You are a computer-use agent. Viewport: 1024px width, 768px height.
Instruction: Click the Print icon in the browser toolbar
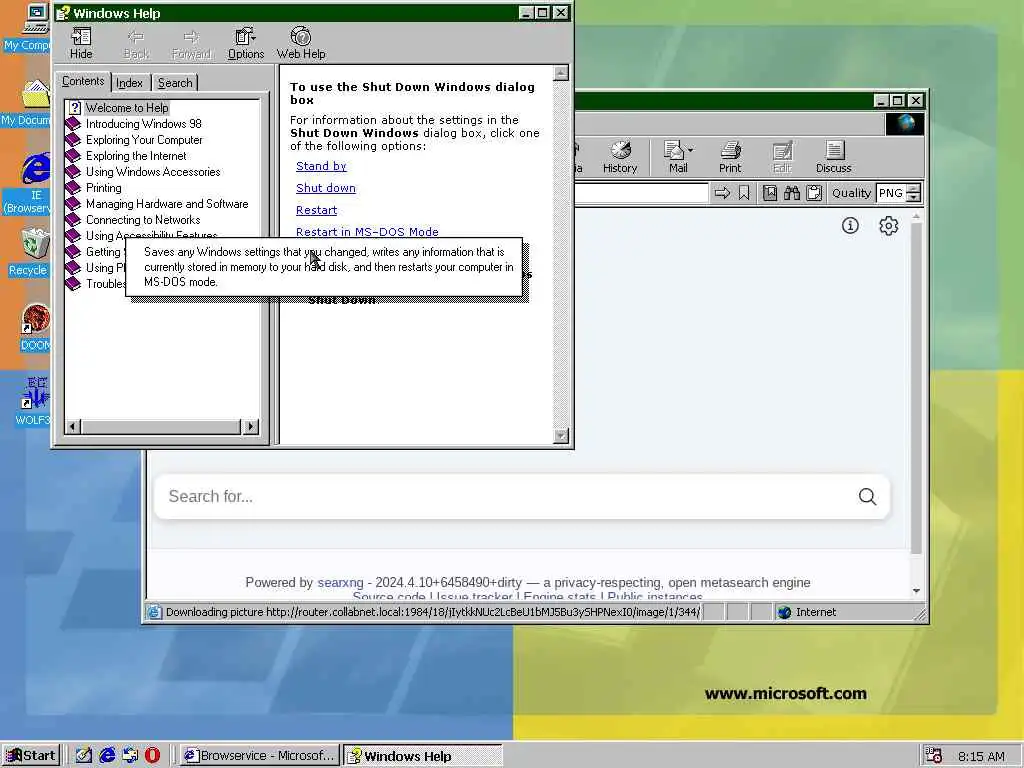tap(729, 157)
